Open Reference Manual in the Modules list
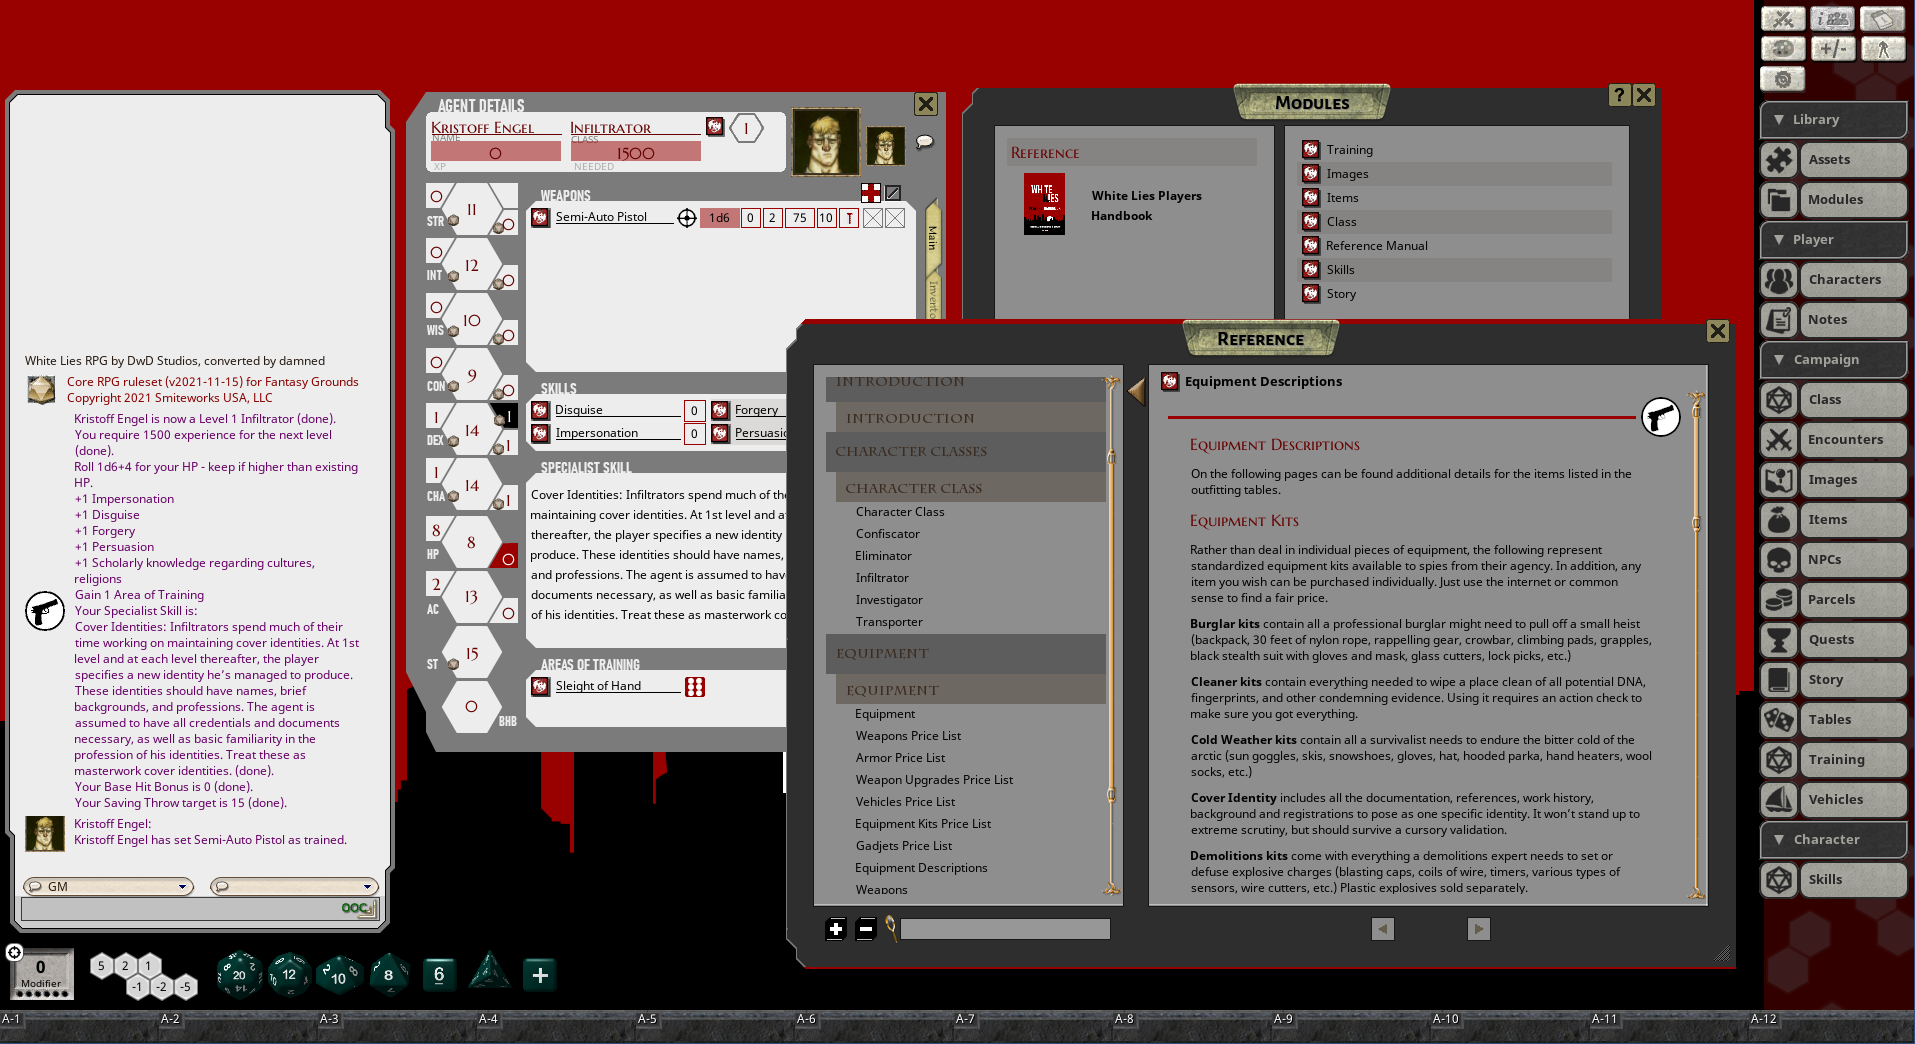Viewport: 1915px width, 1044px height. pyautogui.click(x=1376, y=246)
